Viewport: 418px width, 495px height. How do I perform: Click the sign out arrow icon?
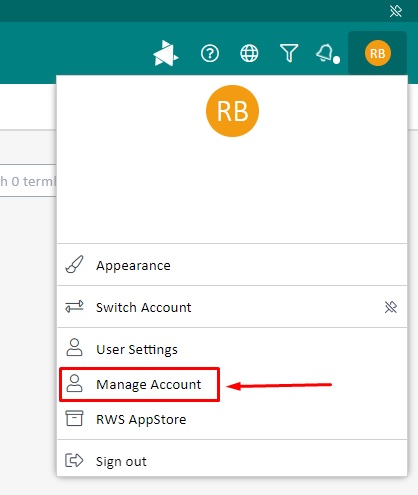tap(74, 461)
